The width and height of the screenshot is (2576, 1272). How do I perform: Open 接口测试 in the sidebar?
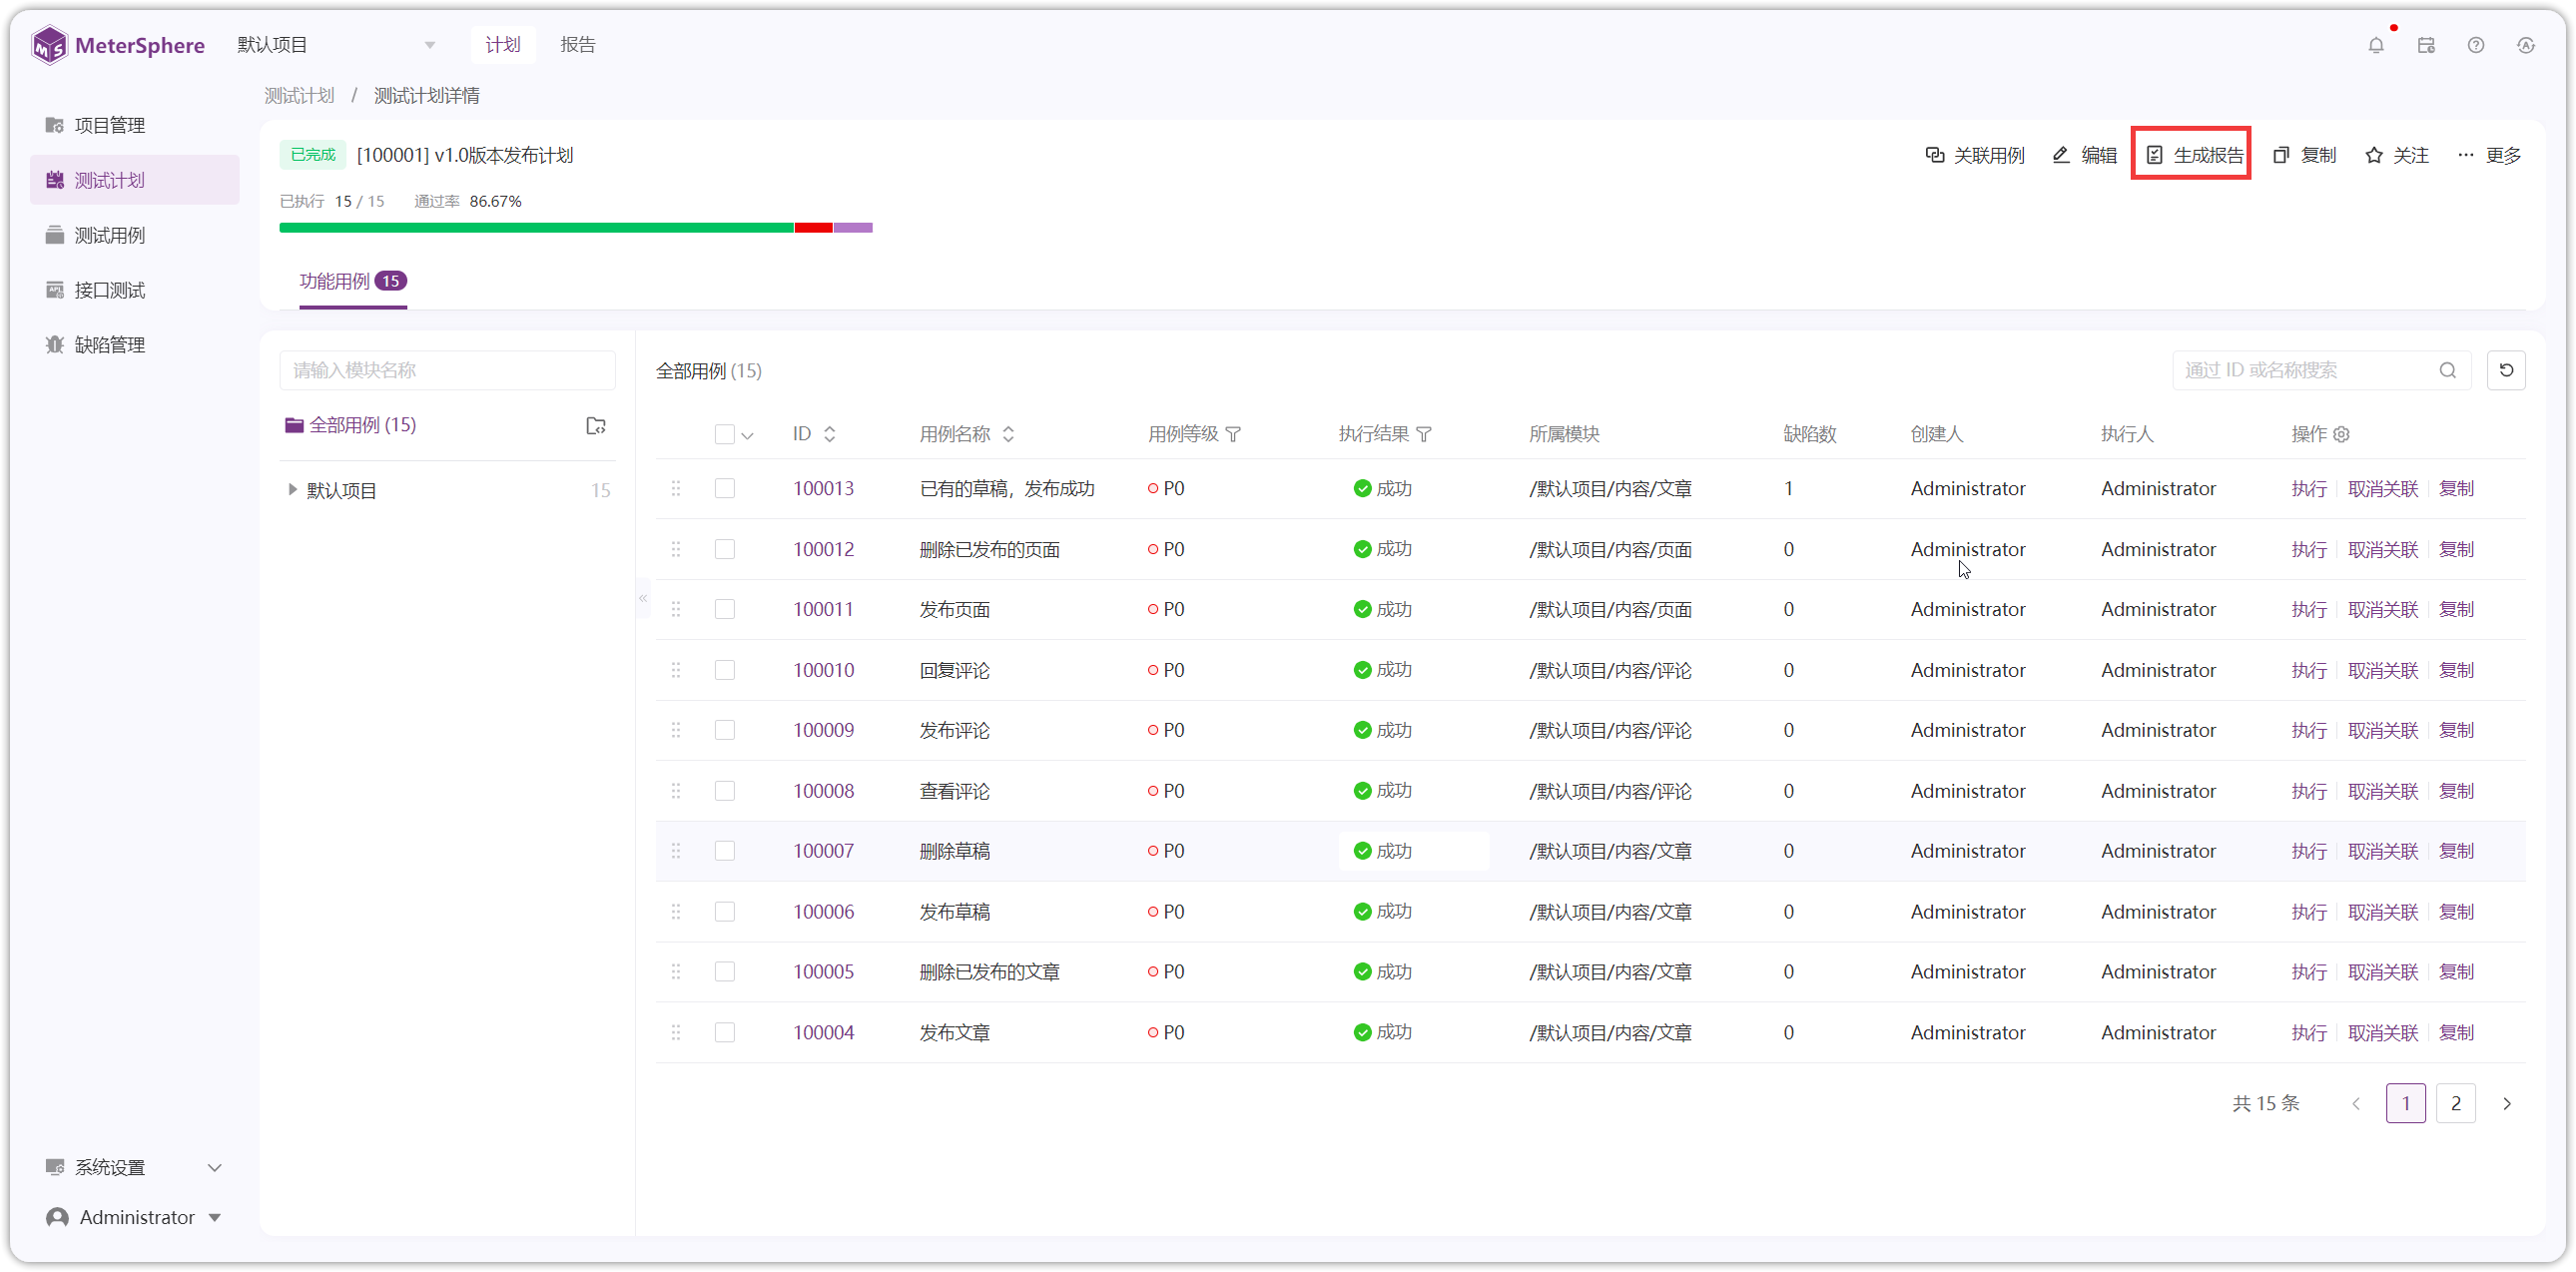135,290
